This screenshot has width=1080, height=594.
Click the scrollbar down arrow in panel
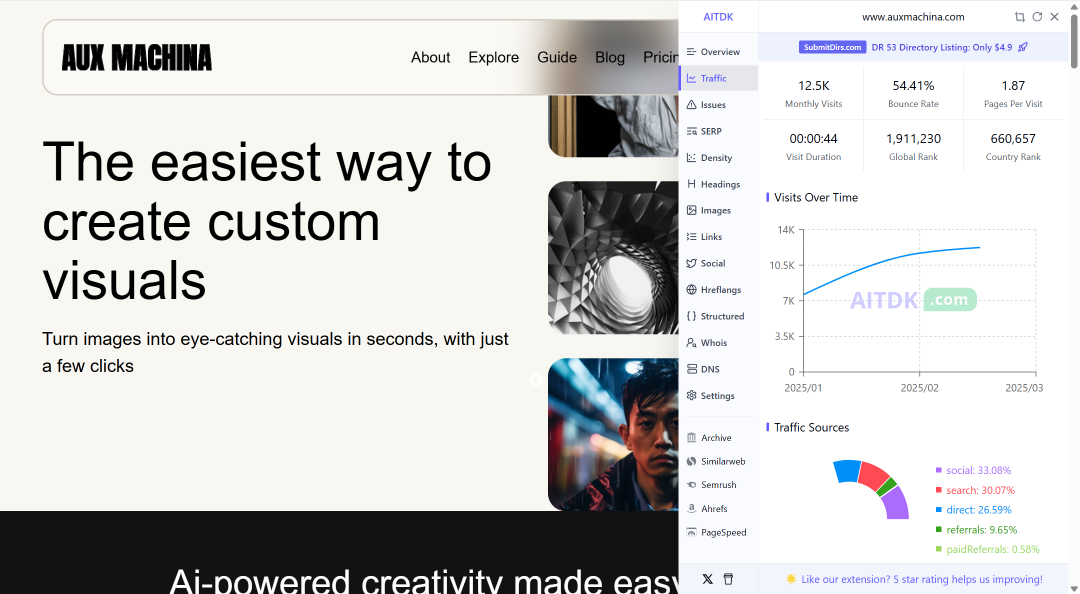(1074, 588)
